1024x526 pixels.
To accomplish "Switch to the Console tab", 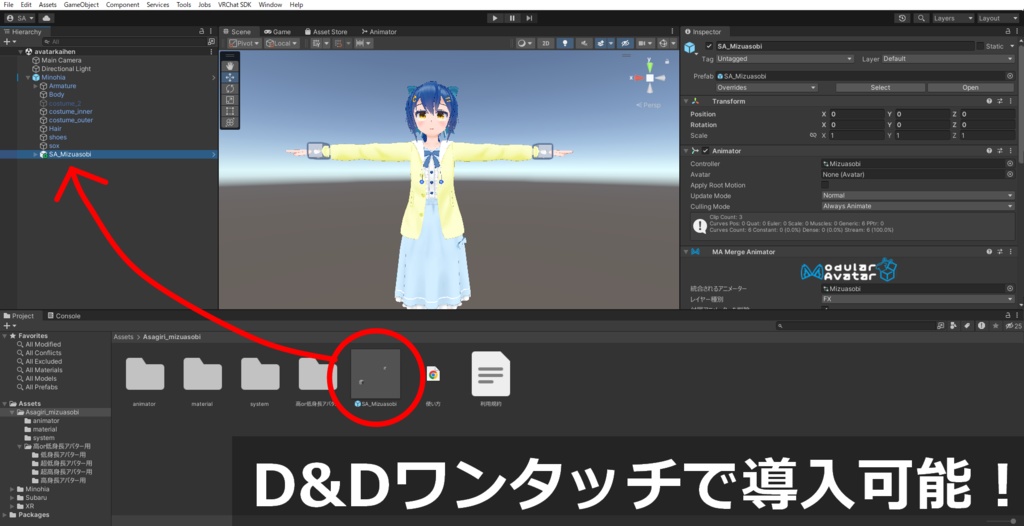I will click(x=63, y=316).
